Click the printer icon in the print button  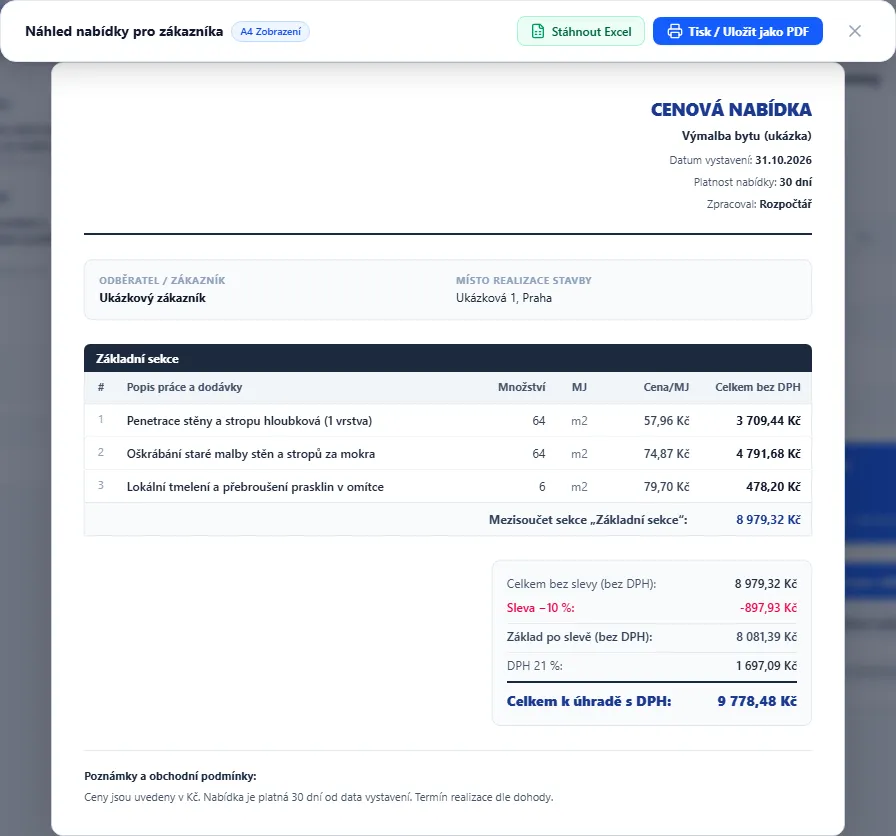pyautogui.click(x=675, y=31)
